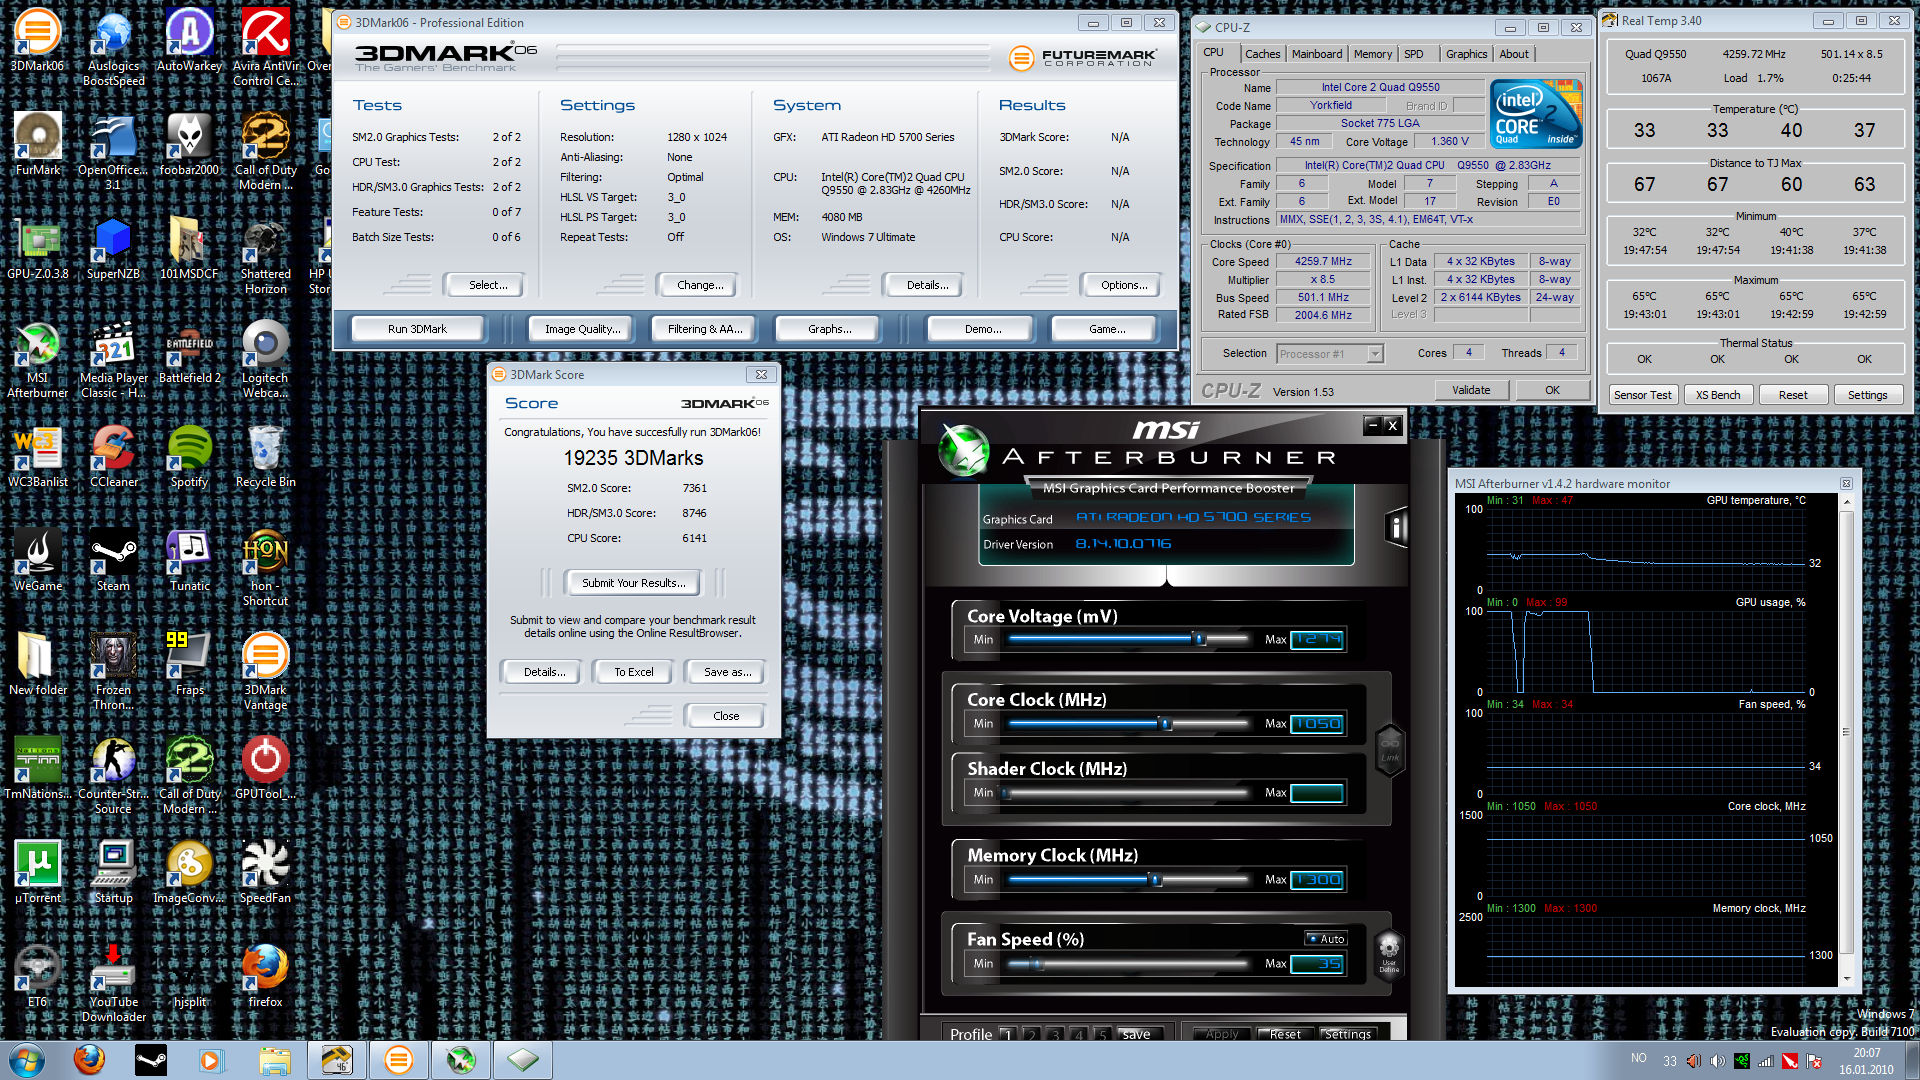Click the Core Voltage max value field
Screen dimensions: 1920x1080
[x=1317, y=639]
